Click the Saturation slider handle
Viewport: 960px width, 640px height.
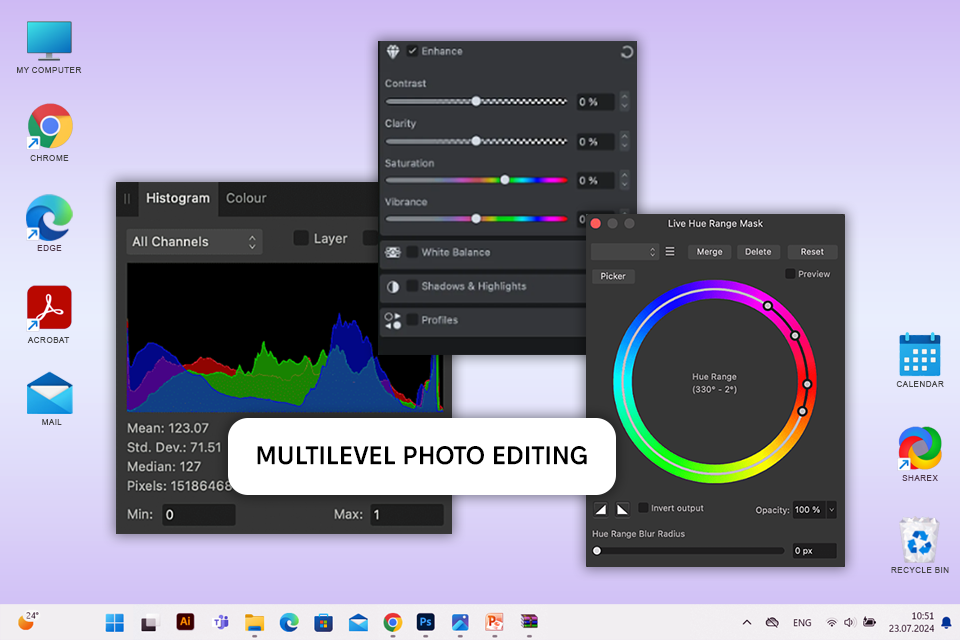(x=504, y=180)
